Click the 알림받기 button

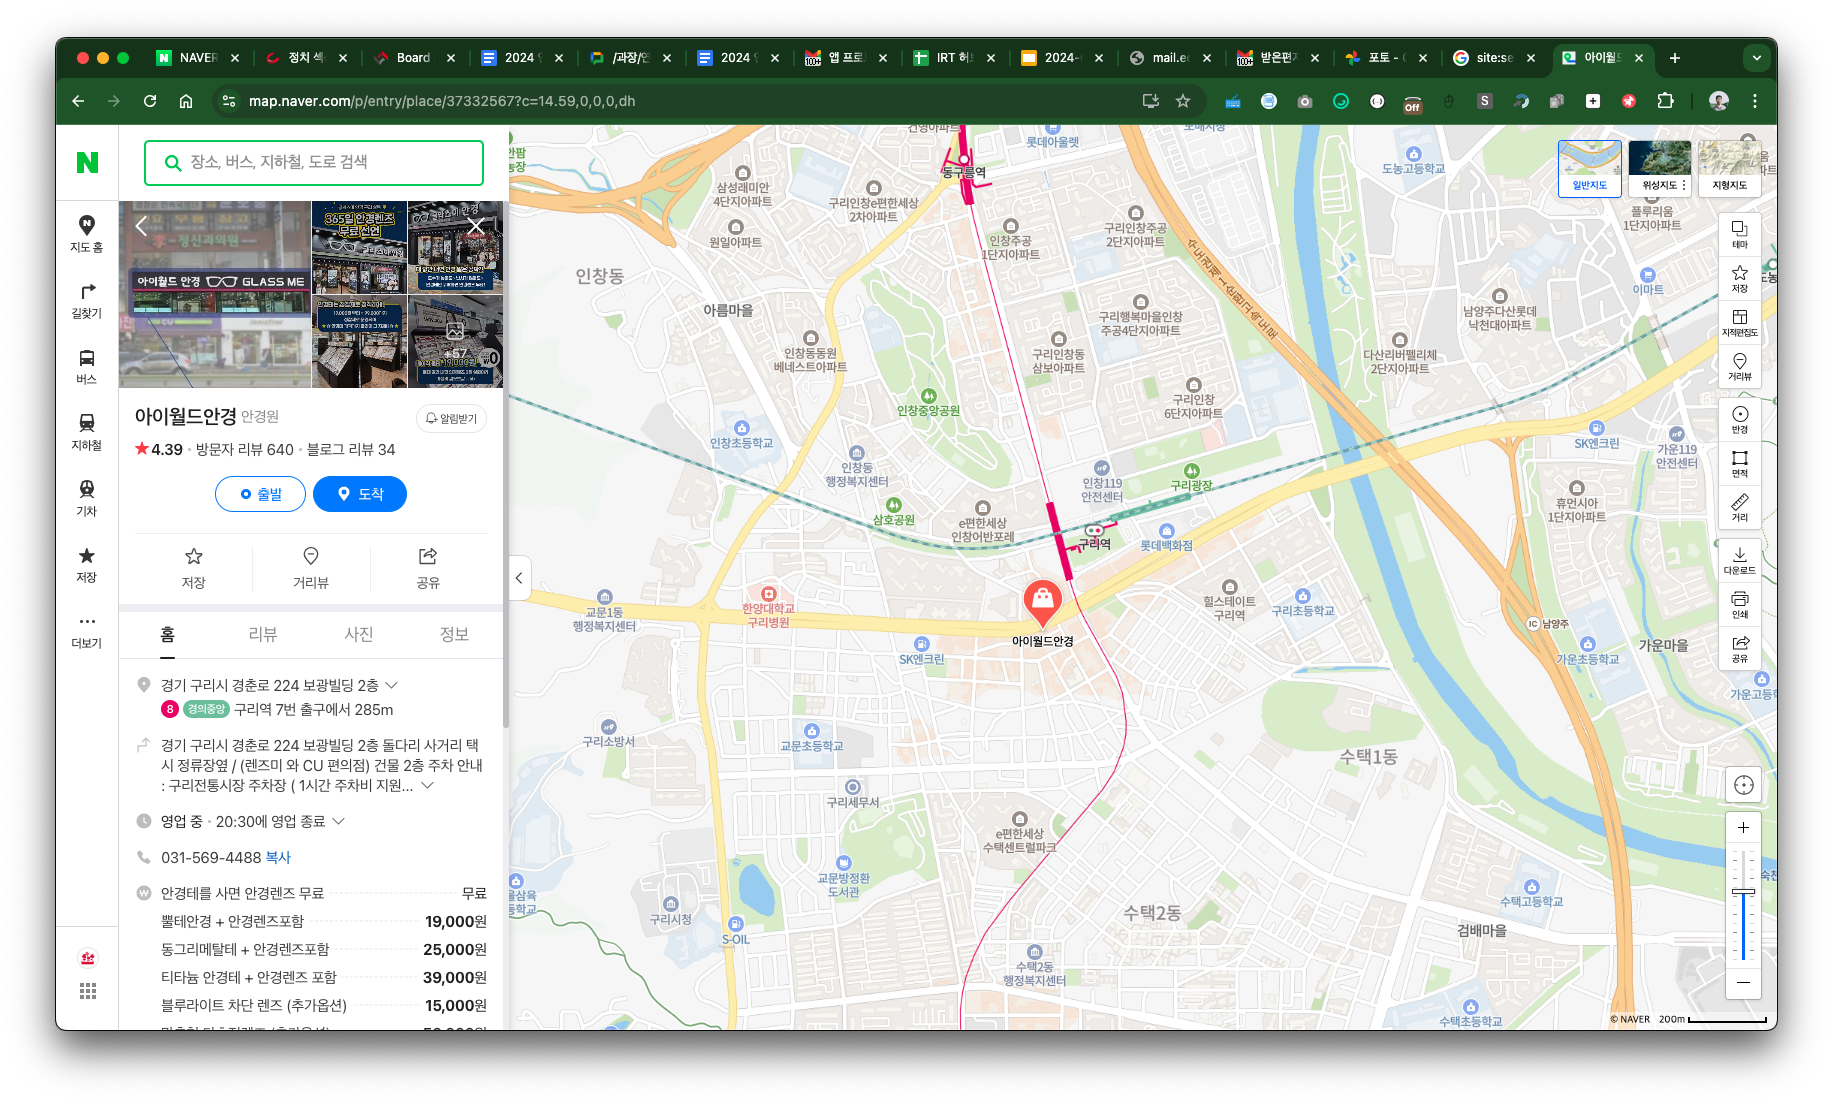(x=451, y=418)
